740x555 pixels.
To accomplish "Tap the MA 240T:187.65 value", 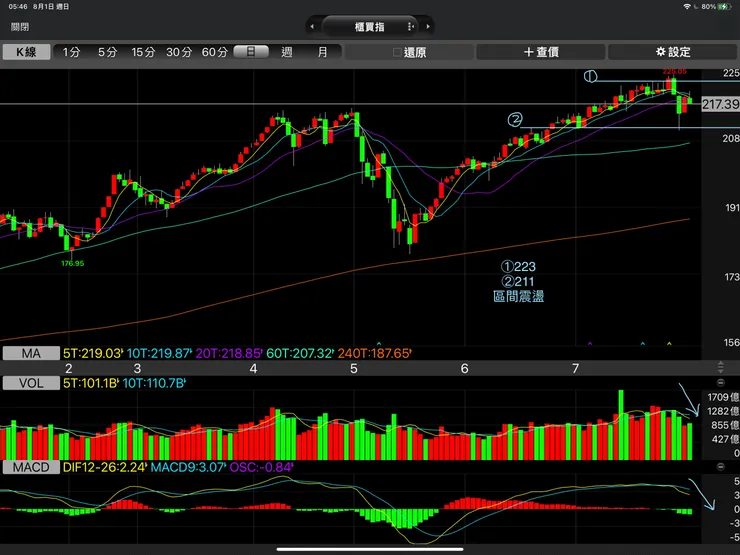I will 375,353.
